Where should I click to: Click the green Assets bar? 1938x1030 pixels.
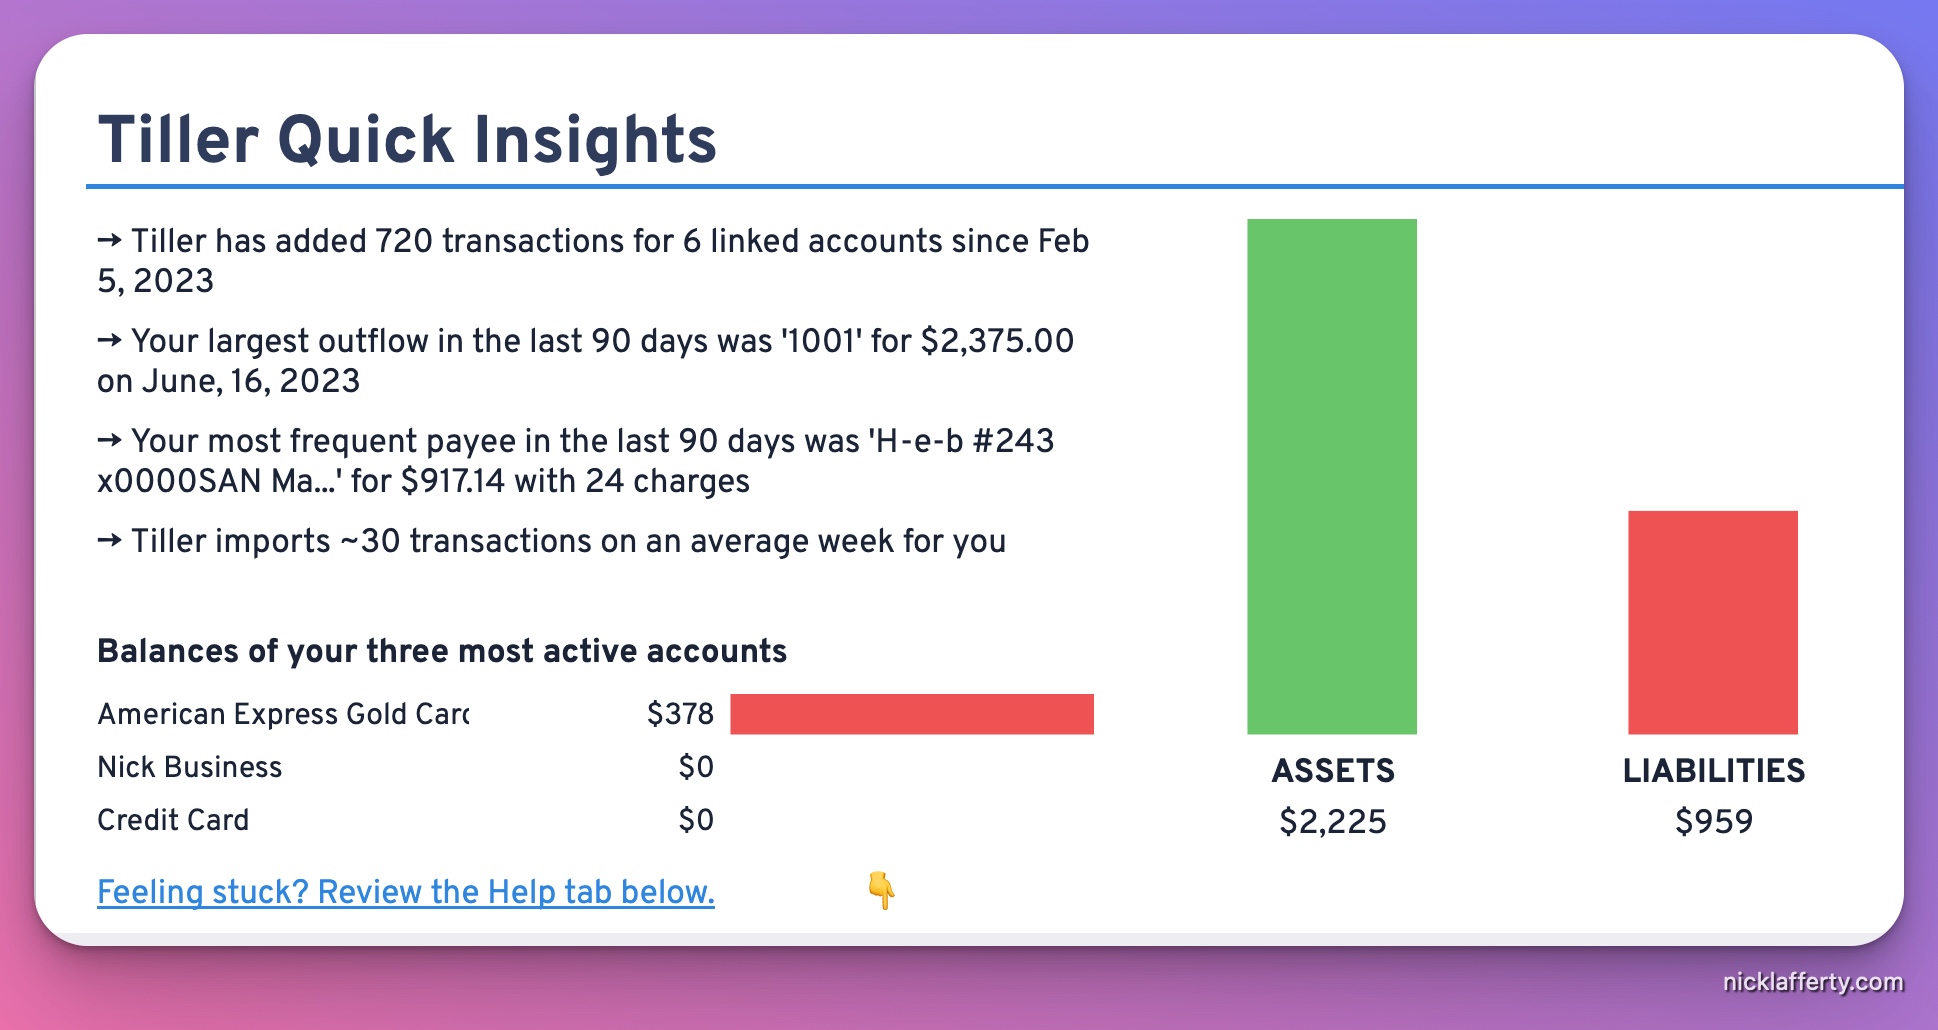[1331, 476]
